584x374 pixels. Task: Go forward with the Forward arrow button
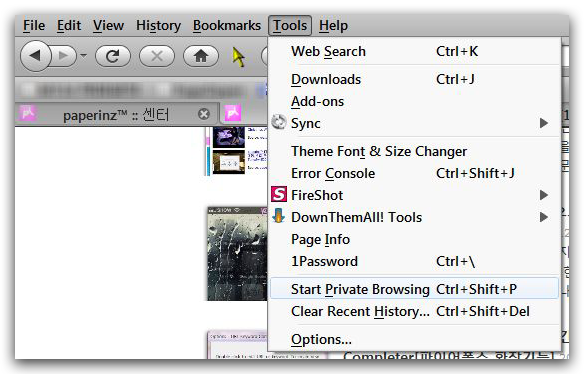pyautogui.click(x=64, y=56)
